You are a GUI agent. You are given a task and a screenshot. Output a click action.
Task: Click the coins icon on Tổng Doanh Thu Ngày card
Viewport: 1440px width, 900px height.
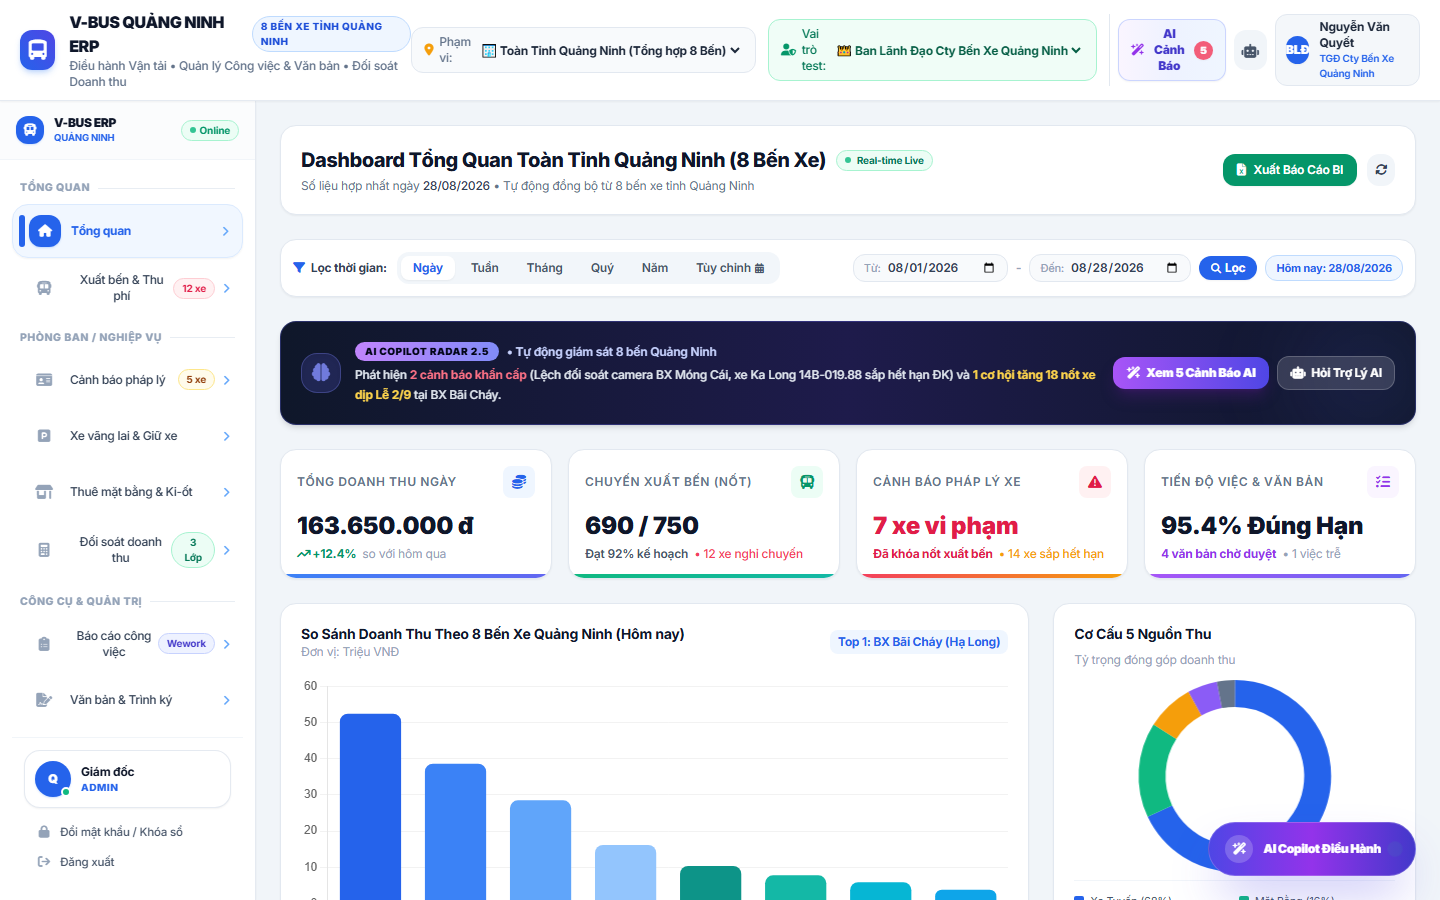pos(519,482)
